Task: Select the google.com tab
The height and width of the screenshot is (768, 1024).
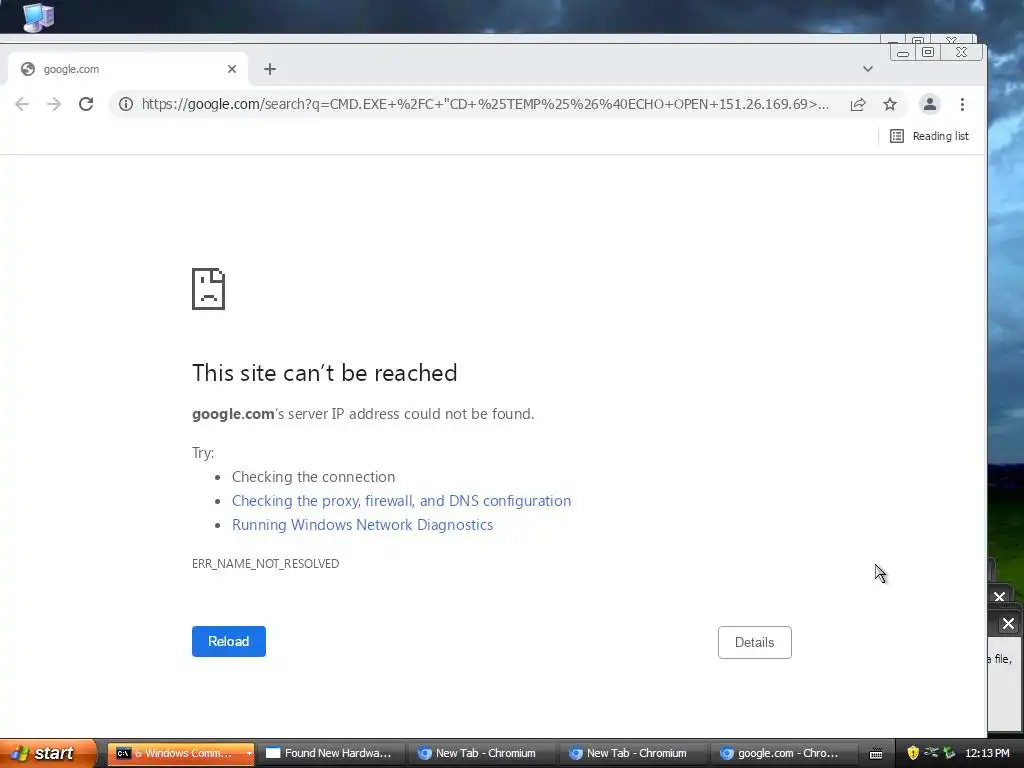Action: 127,69
